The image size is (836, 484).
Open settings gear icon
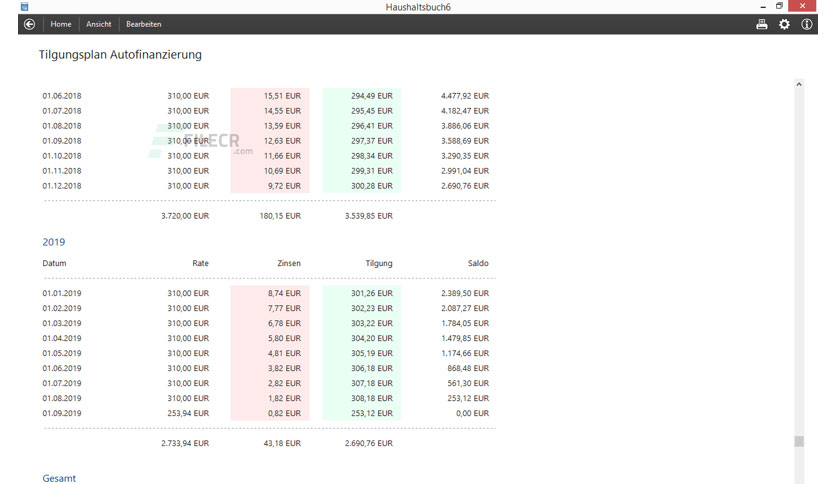pos(784,24)
